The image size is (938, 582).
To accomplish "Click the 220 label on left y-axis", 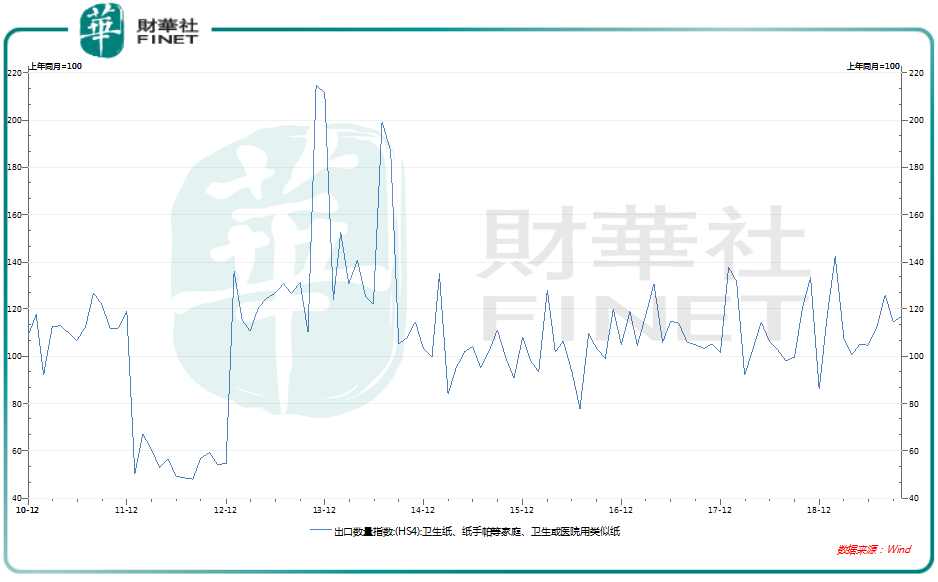I will point(14,73).
